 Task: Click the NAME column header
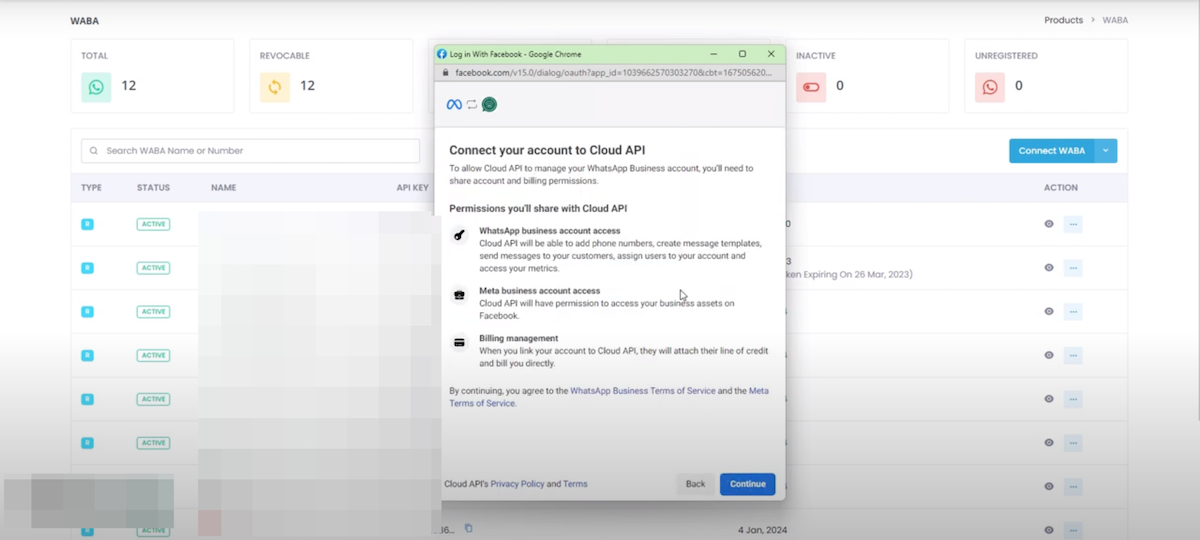(x=223, y=188)
